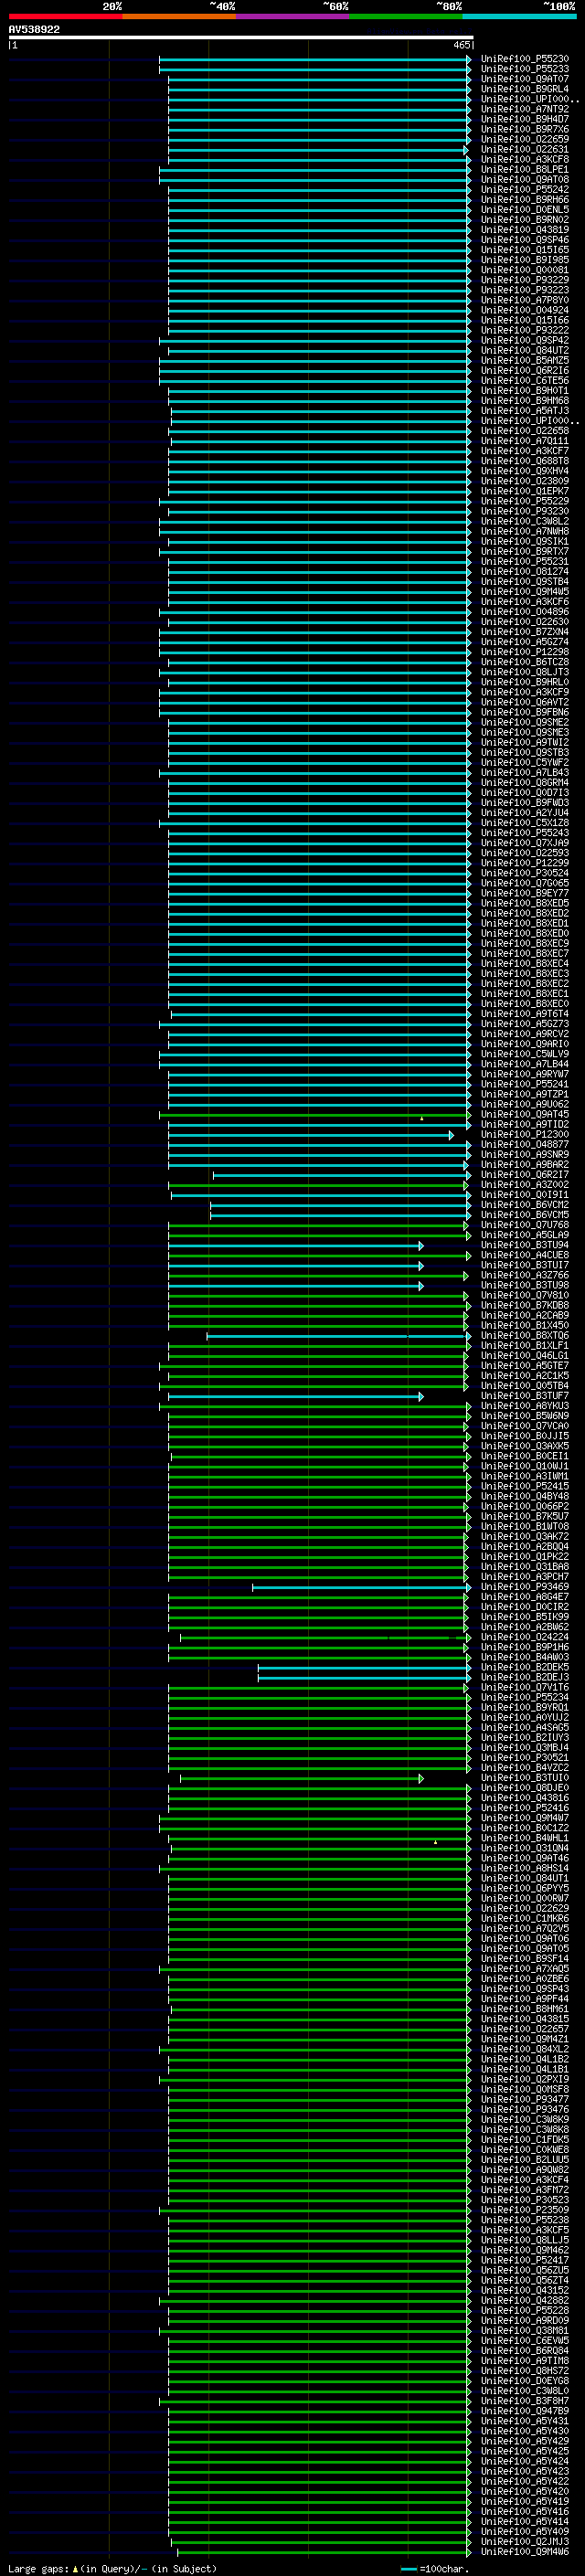Select hit label UniRef100_O22631
The width and height of the screenshot is (585, 2576).
point(524,149)
